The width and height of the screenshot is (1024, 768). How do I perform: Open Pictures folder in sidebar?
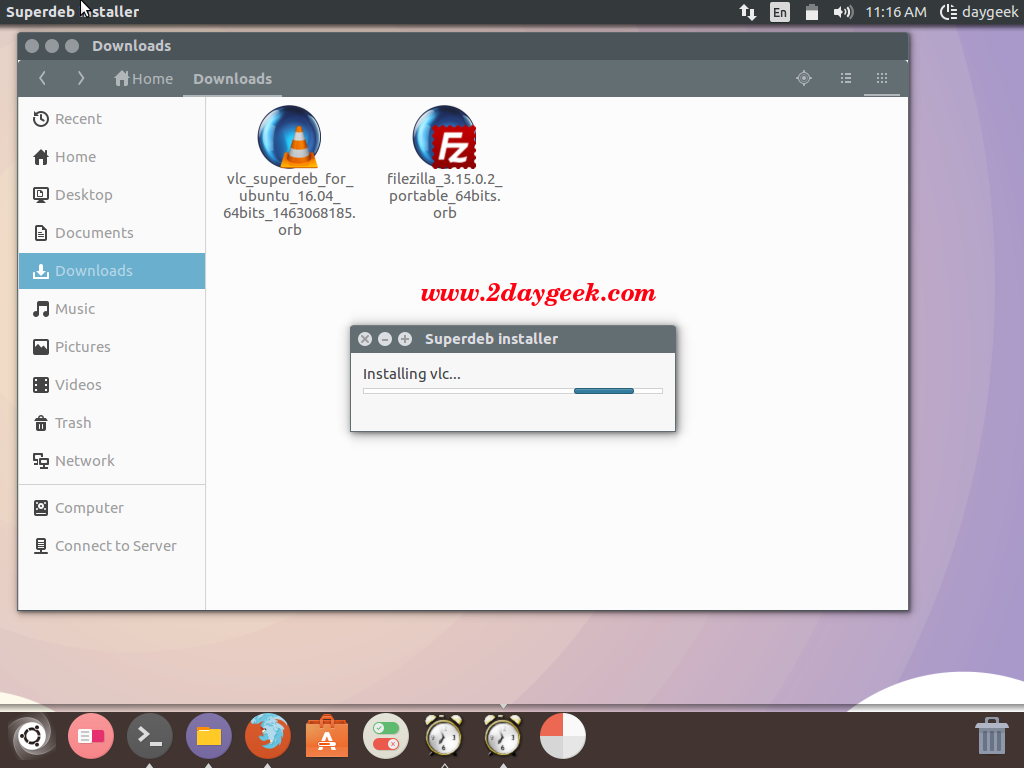point(112,347)
